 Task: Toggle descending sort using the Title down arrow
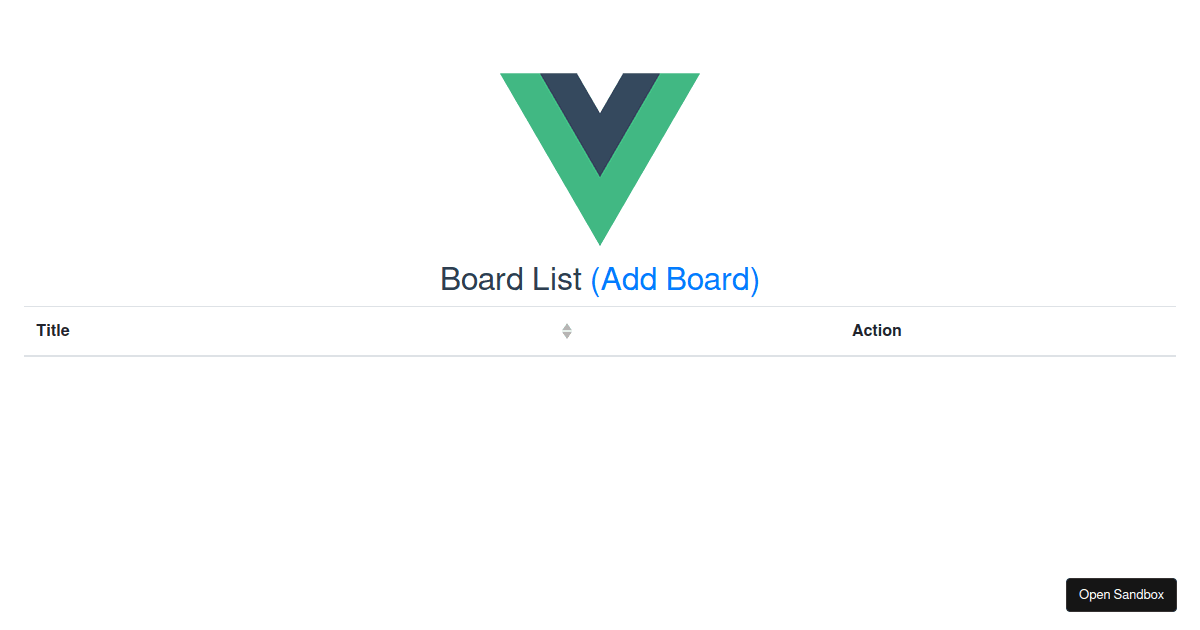[x=567, y=336]
